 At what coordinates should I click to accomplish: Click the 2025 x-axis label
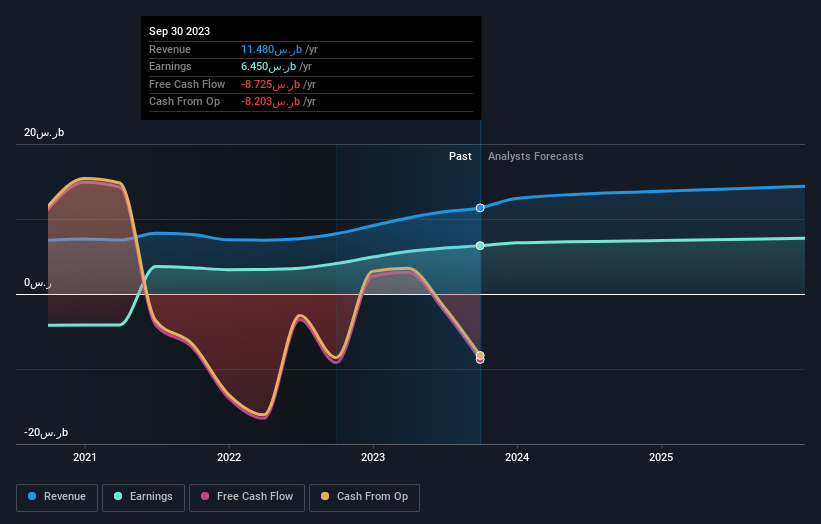(661, 457)
